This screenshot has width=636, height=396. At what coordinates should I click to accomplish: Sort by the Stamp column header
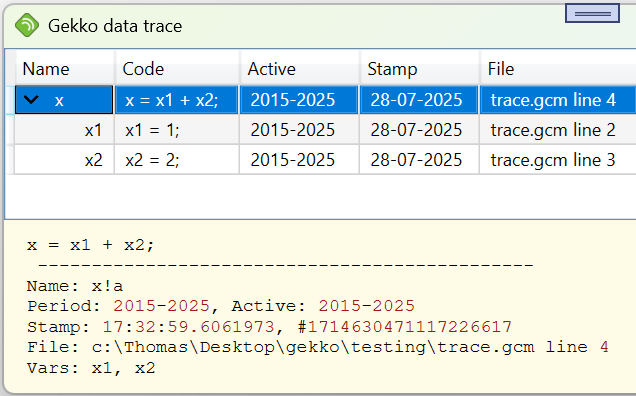[419, 69]
